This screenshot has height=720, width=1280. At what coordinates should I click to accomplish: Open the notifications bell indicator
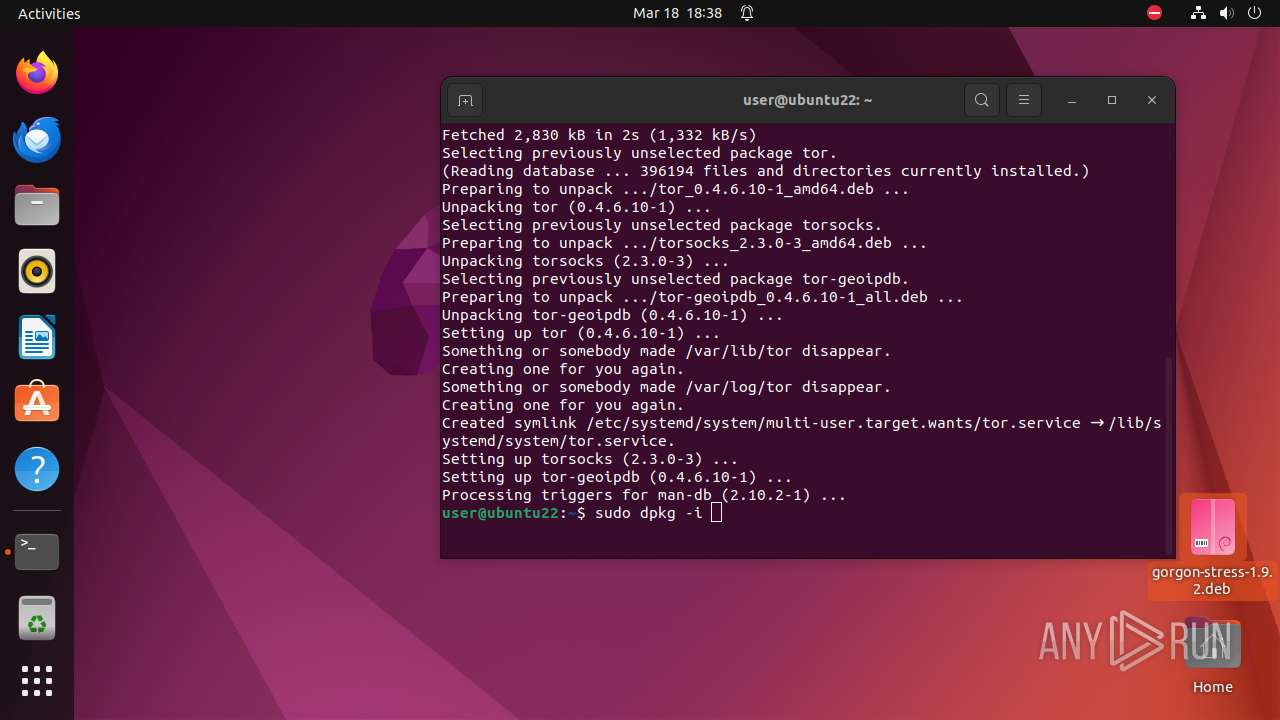point(747,13)
